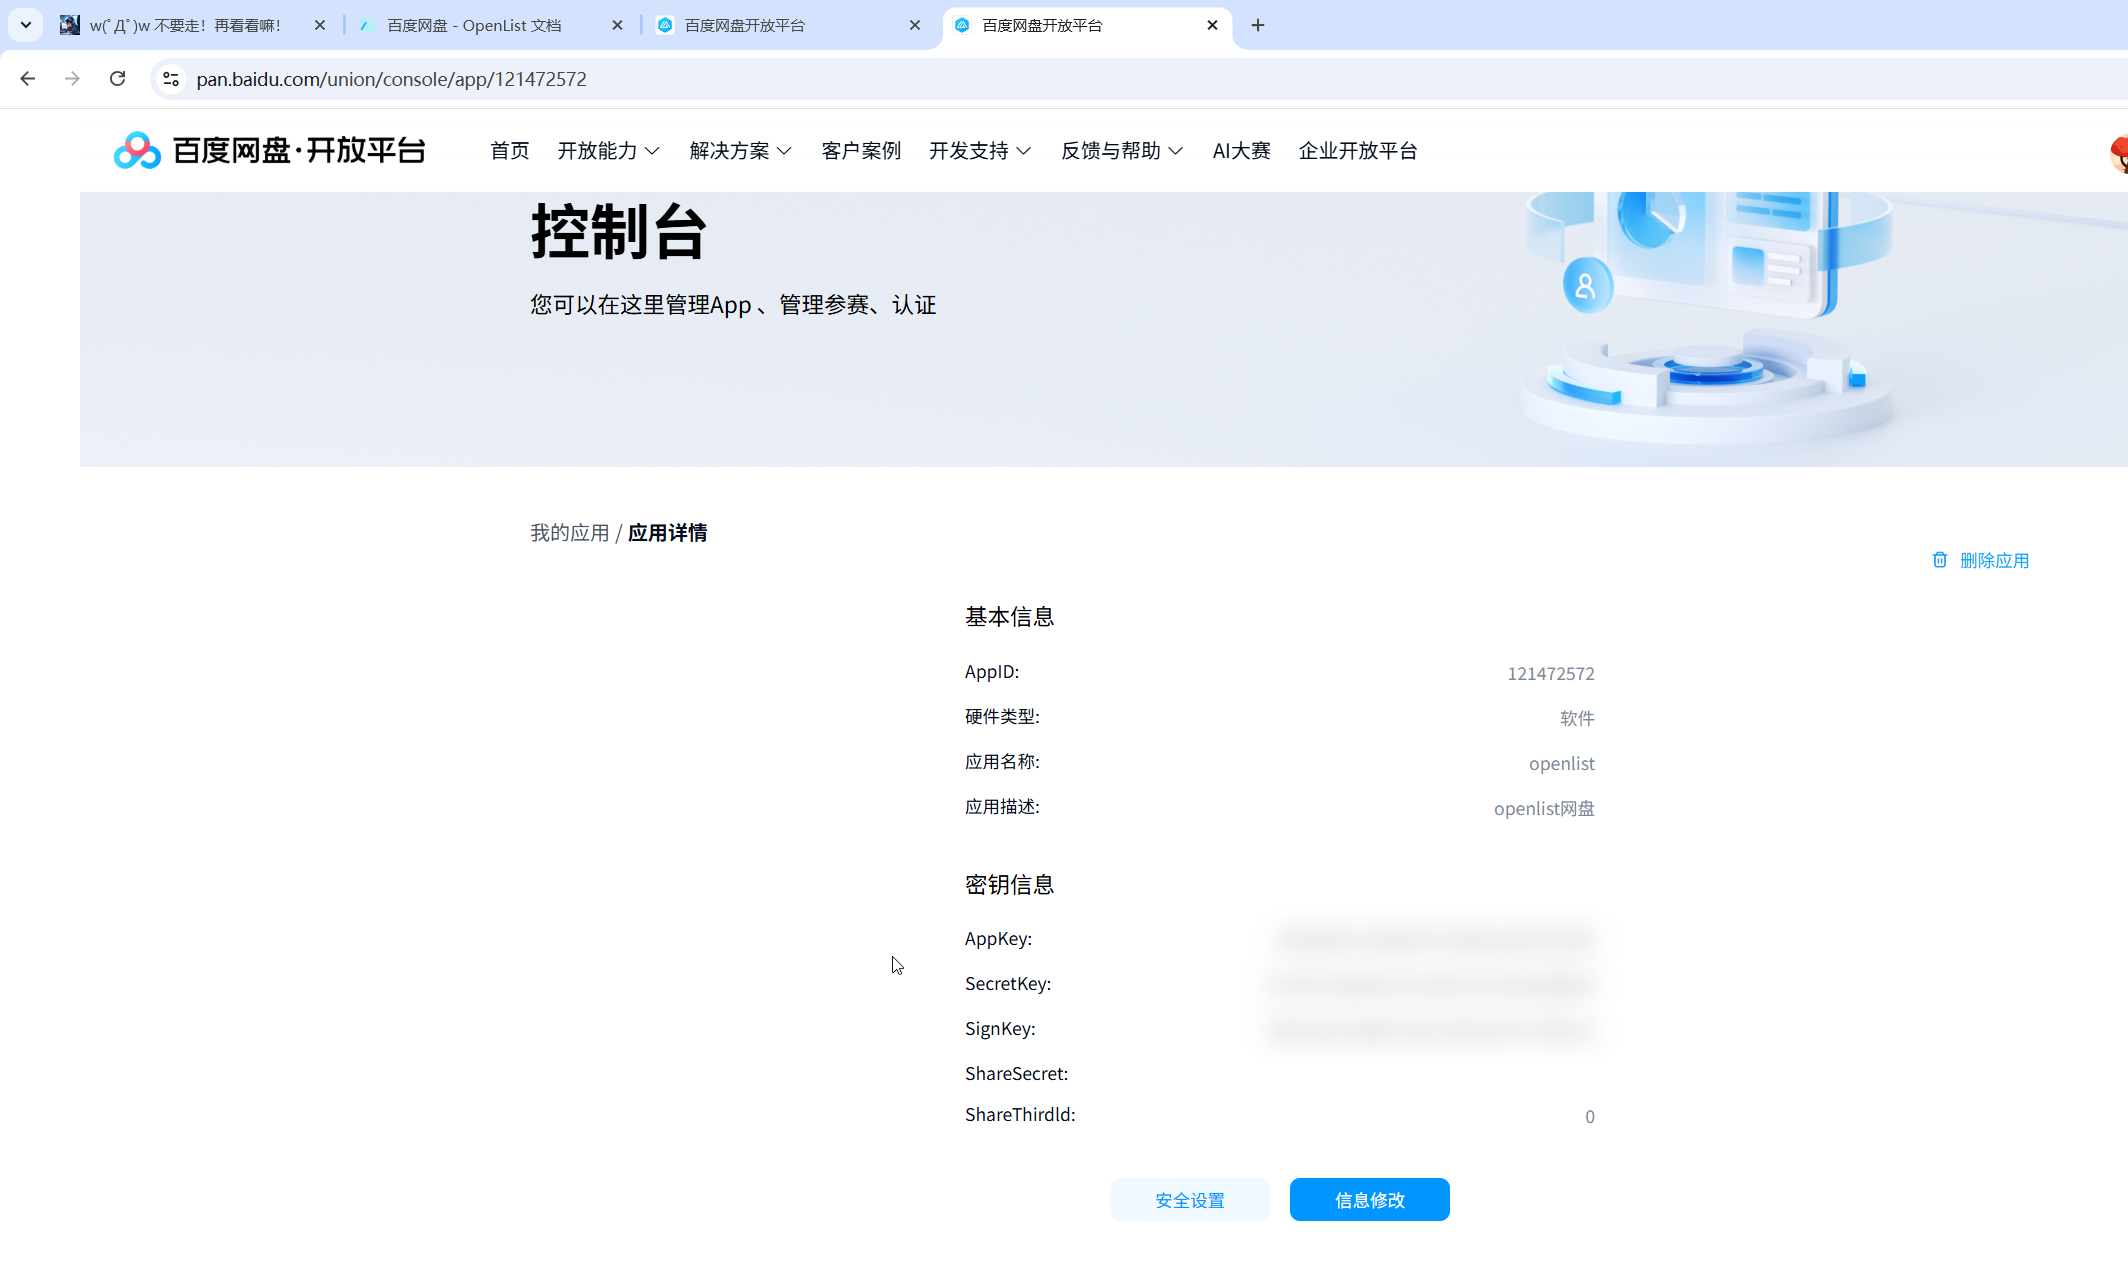Switch to the 百度网盘 - OpenList 文档 tab
The width and height of the screenshot is (2128, 1288).
coord(475,25)
